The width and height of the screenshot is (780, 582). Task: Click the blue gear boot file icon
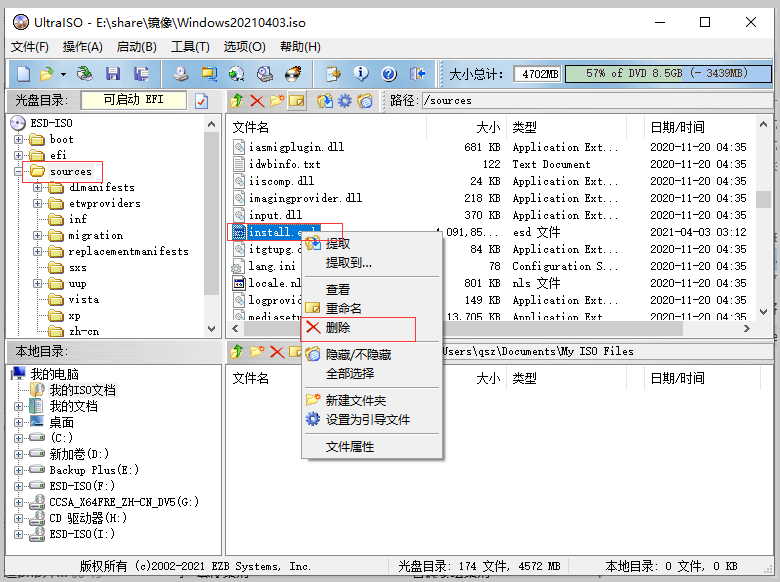(x=345, y=101)
